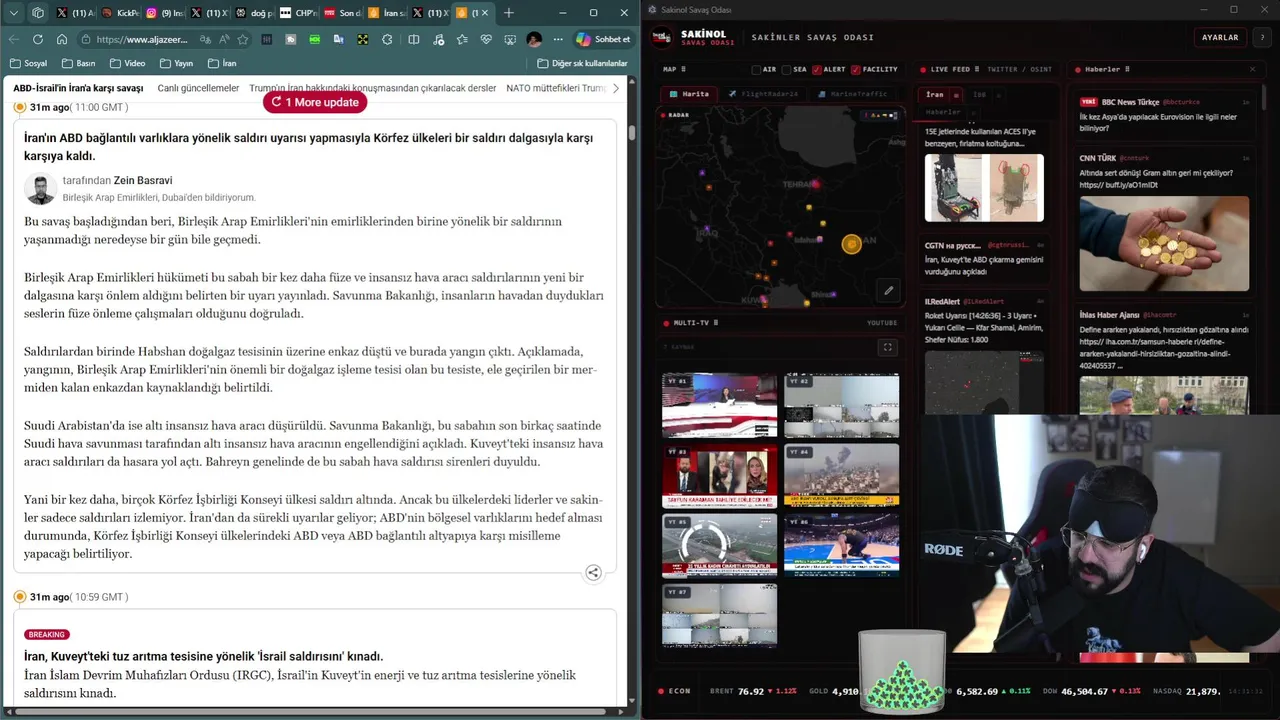The image size is (1280, 720).
Task: Click the Sakinol Savaş Odası logo
Action: 661,37
